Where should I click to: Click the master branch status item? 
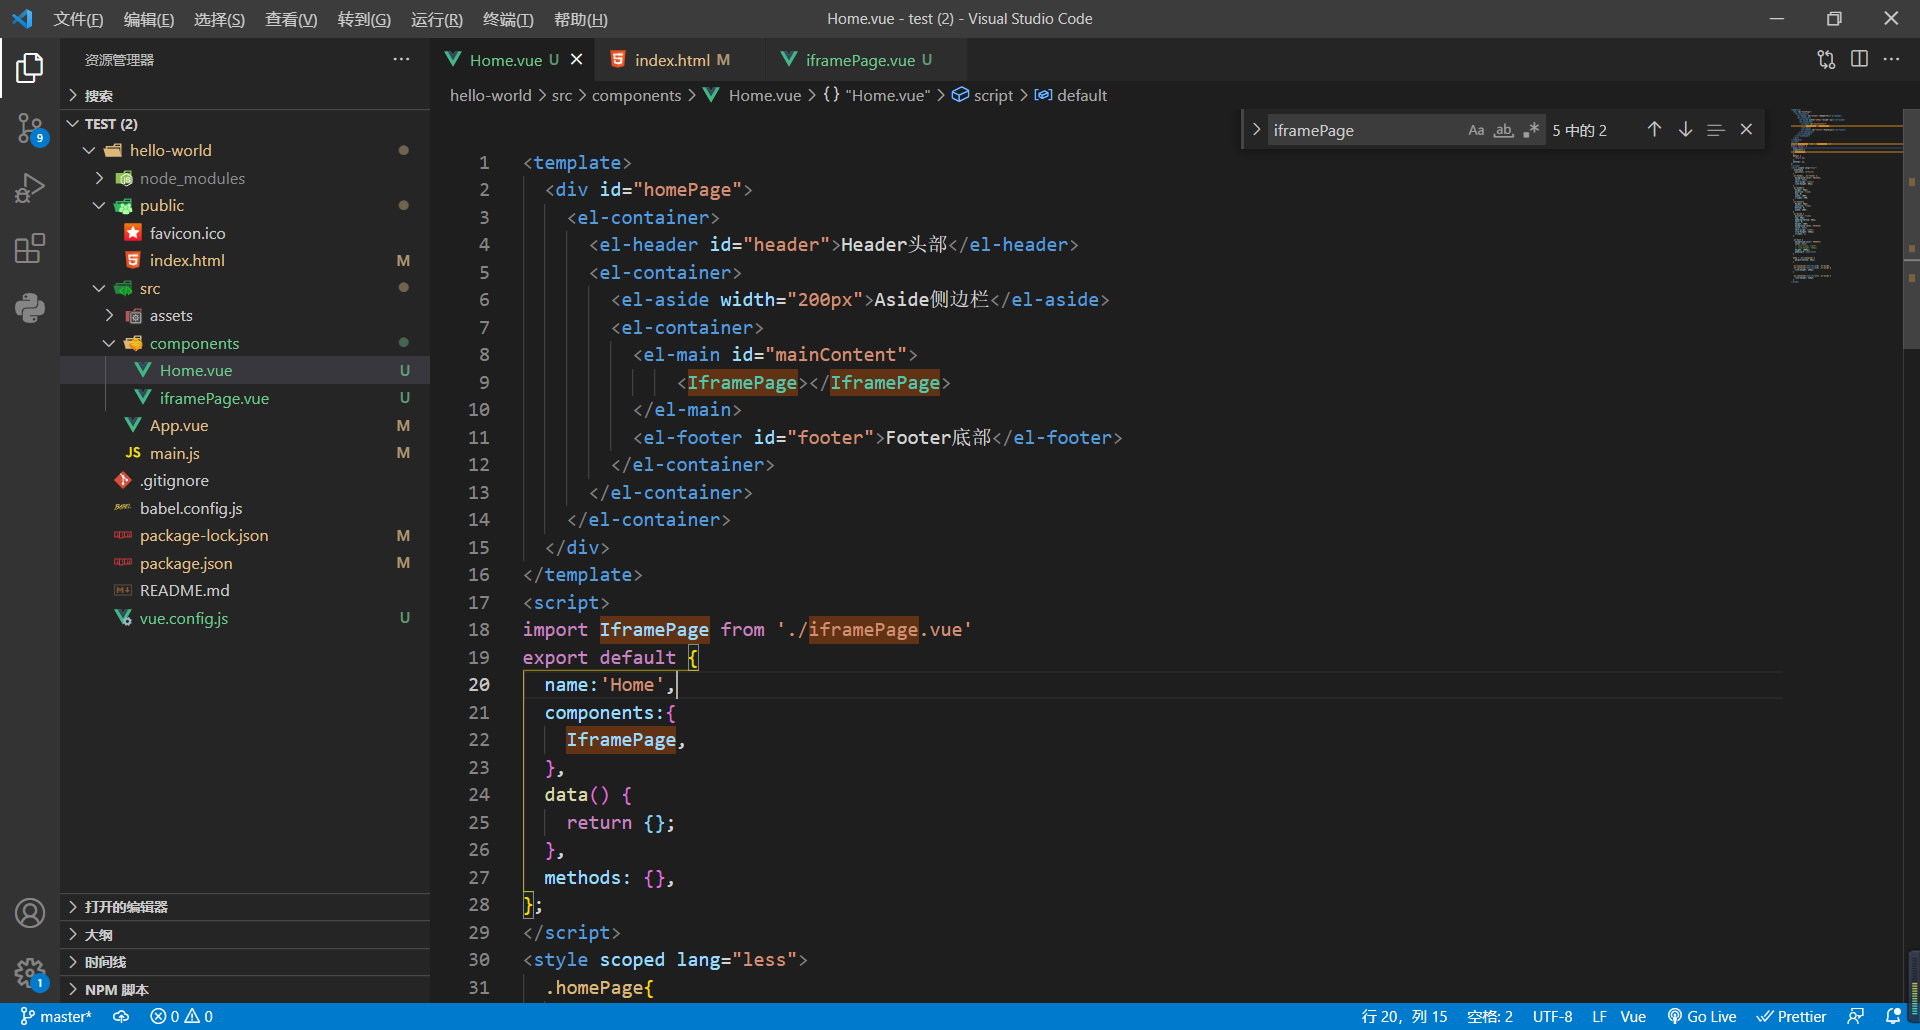tap(56, 1016)
